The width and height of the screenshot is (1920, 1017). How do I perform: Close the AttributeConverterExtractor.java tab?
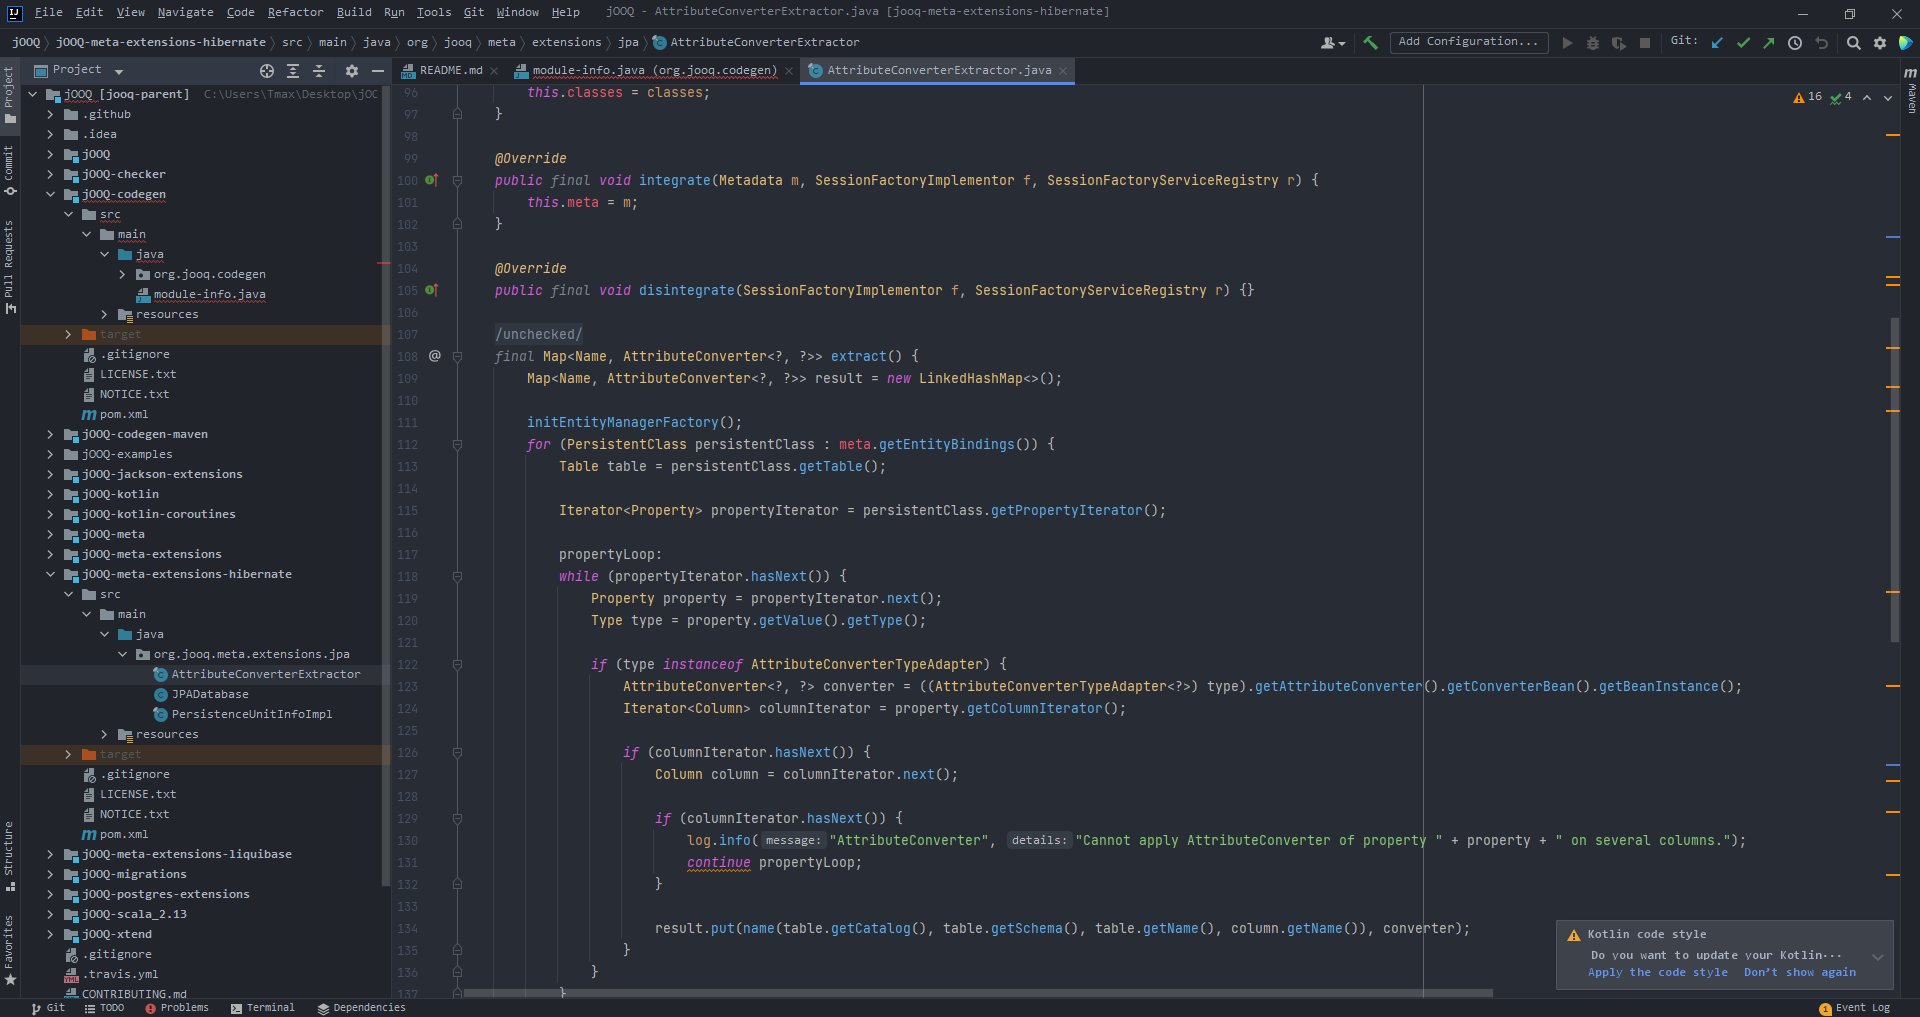tap(1063, 71)
